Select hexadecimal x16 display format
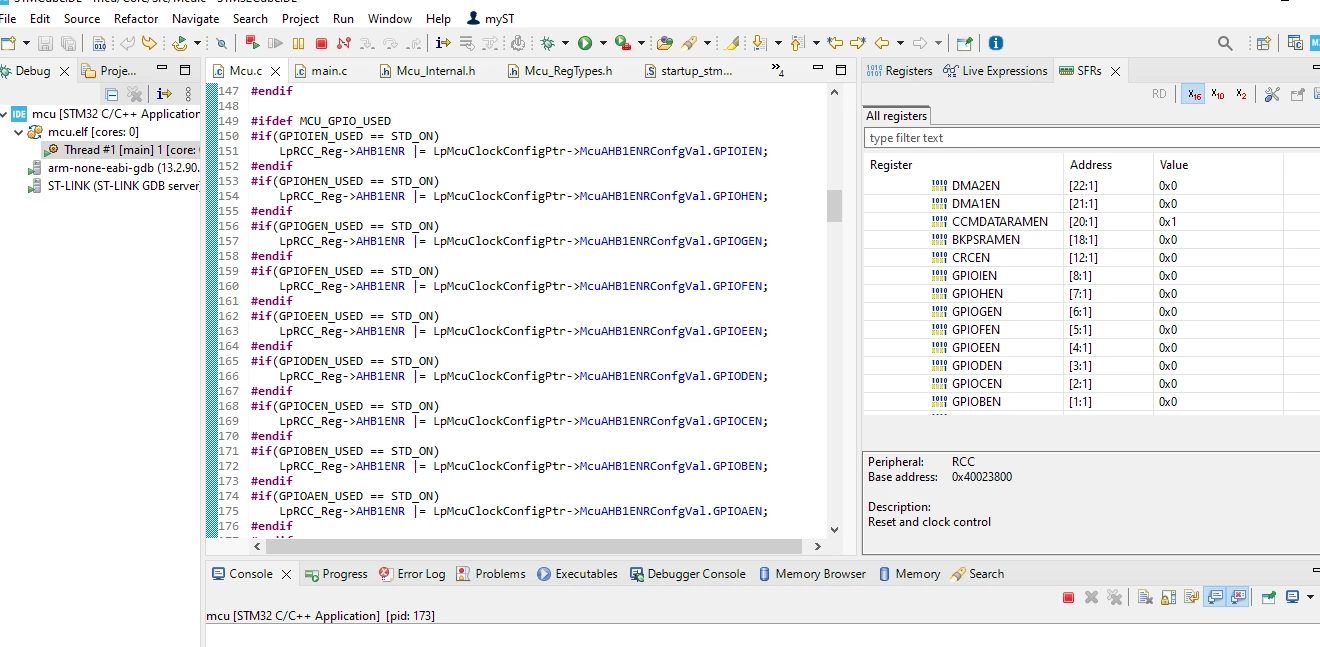The width and height of the screenshot is (1320, 647). click(1194, 94)
